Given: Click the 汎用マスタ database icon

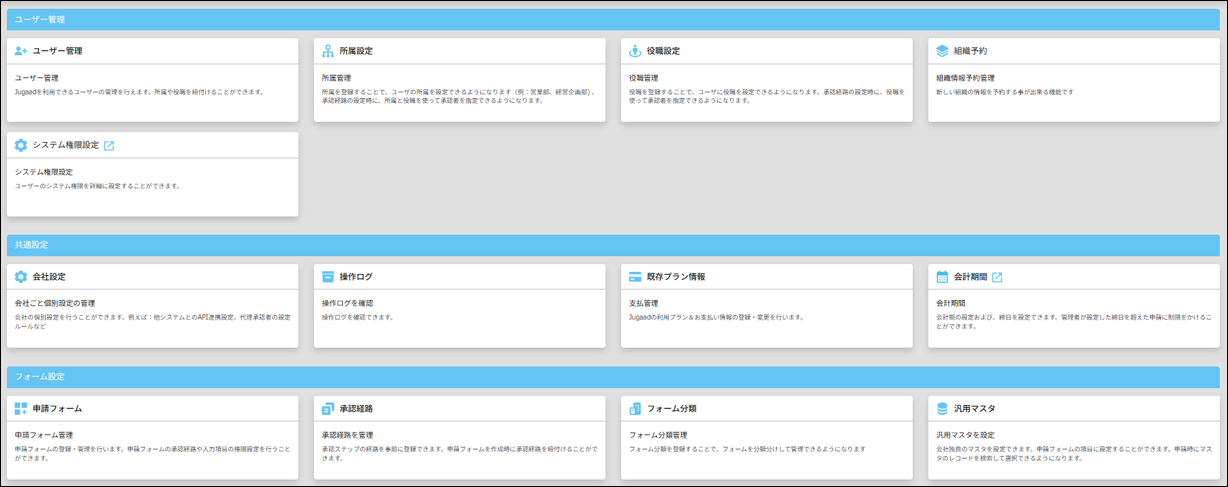Looking at the screenshot, I should pyautogui.click(x=942, y=408).
